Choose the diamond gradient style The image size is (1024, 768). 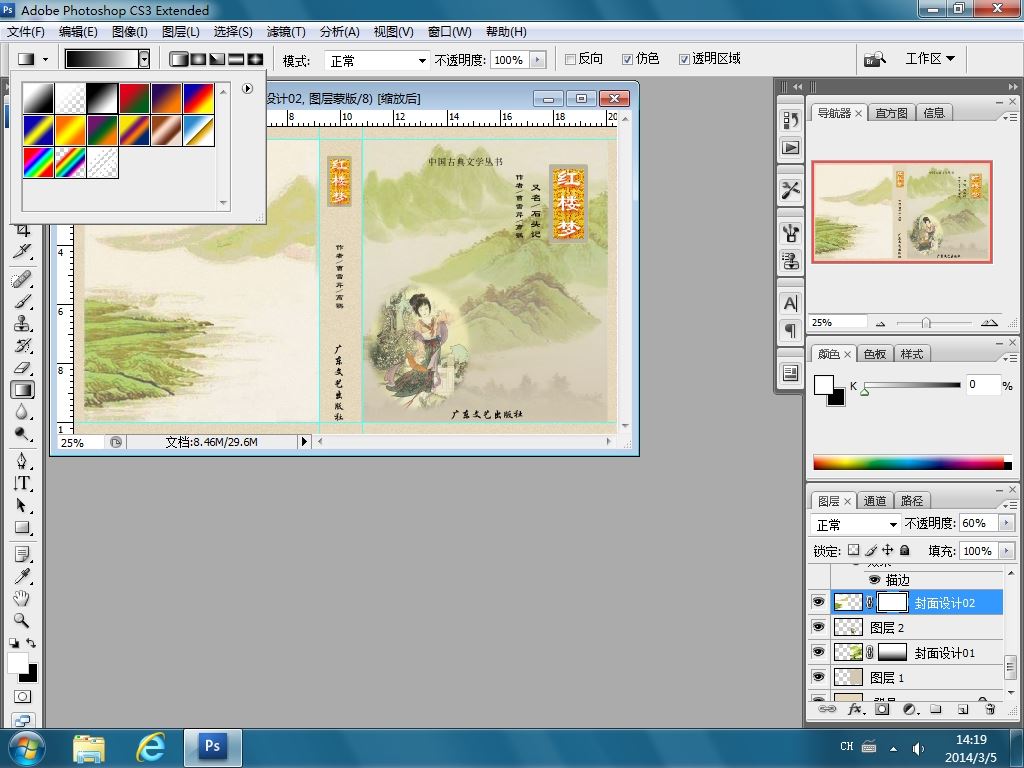(255, 59)
